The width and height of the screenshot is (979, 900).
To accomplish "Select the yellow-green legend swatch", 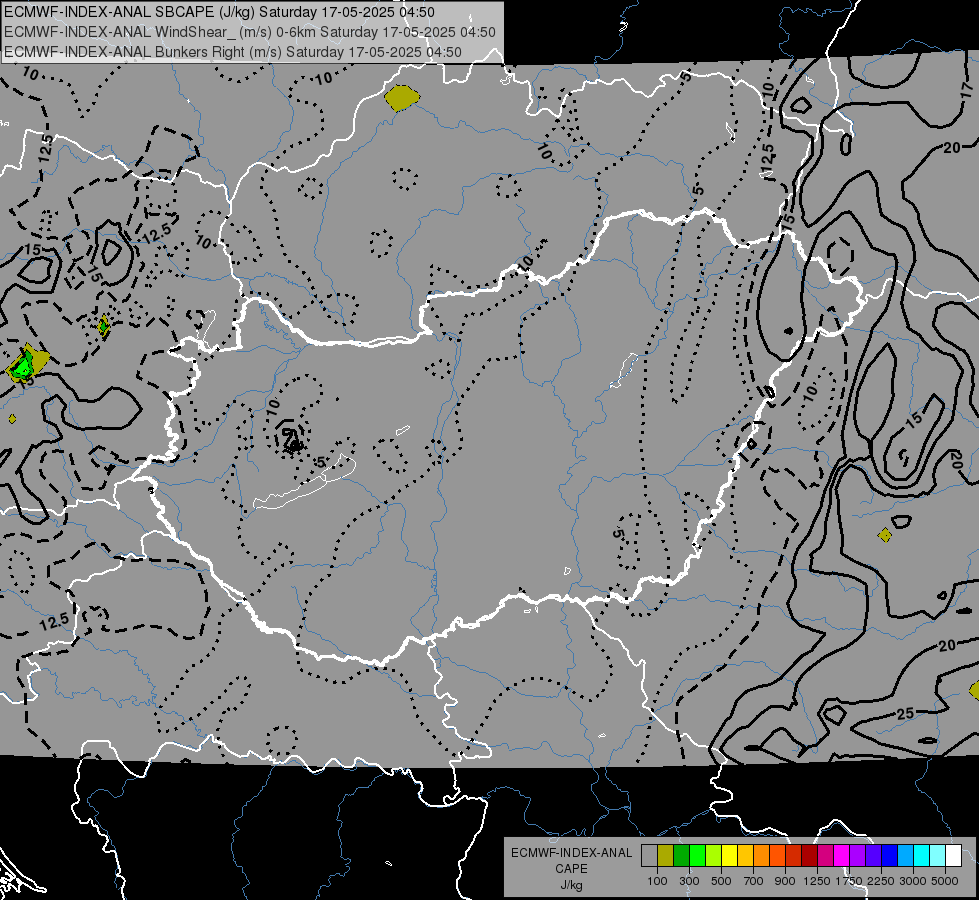I will 713,855.
